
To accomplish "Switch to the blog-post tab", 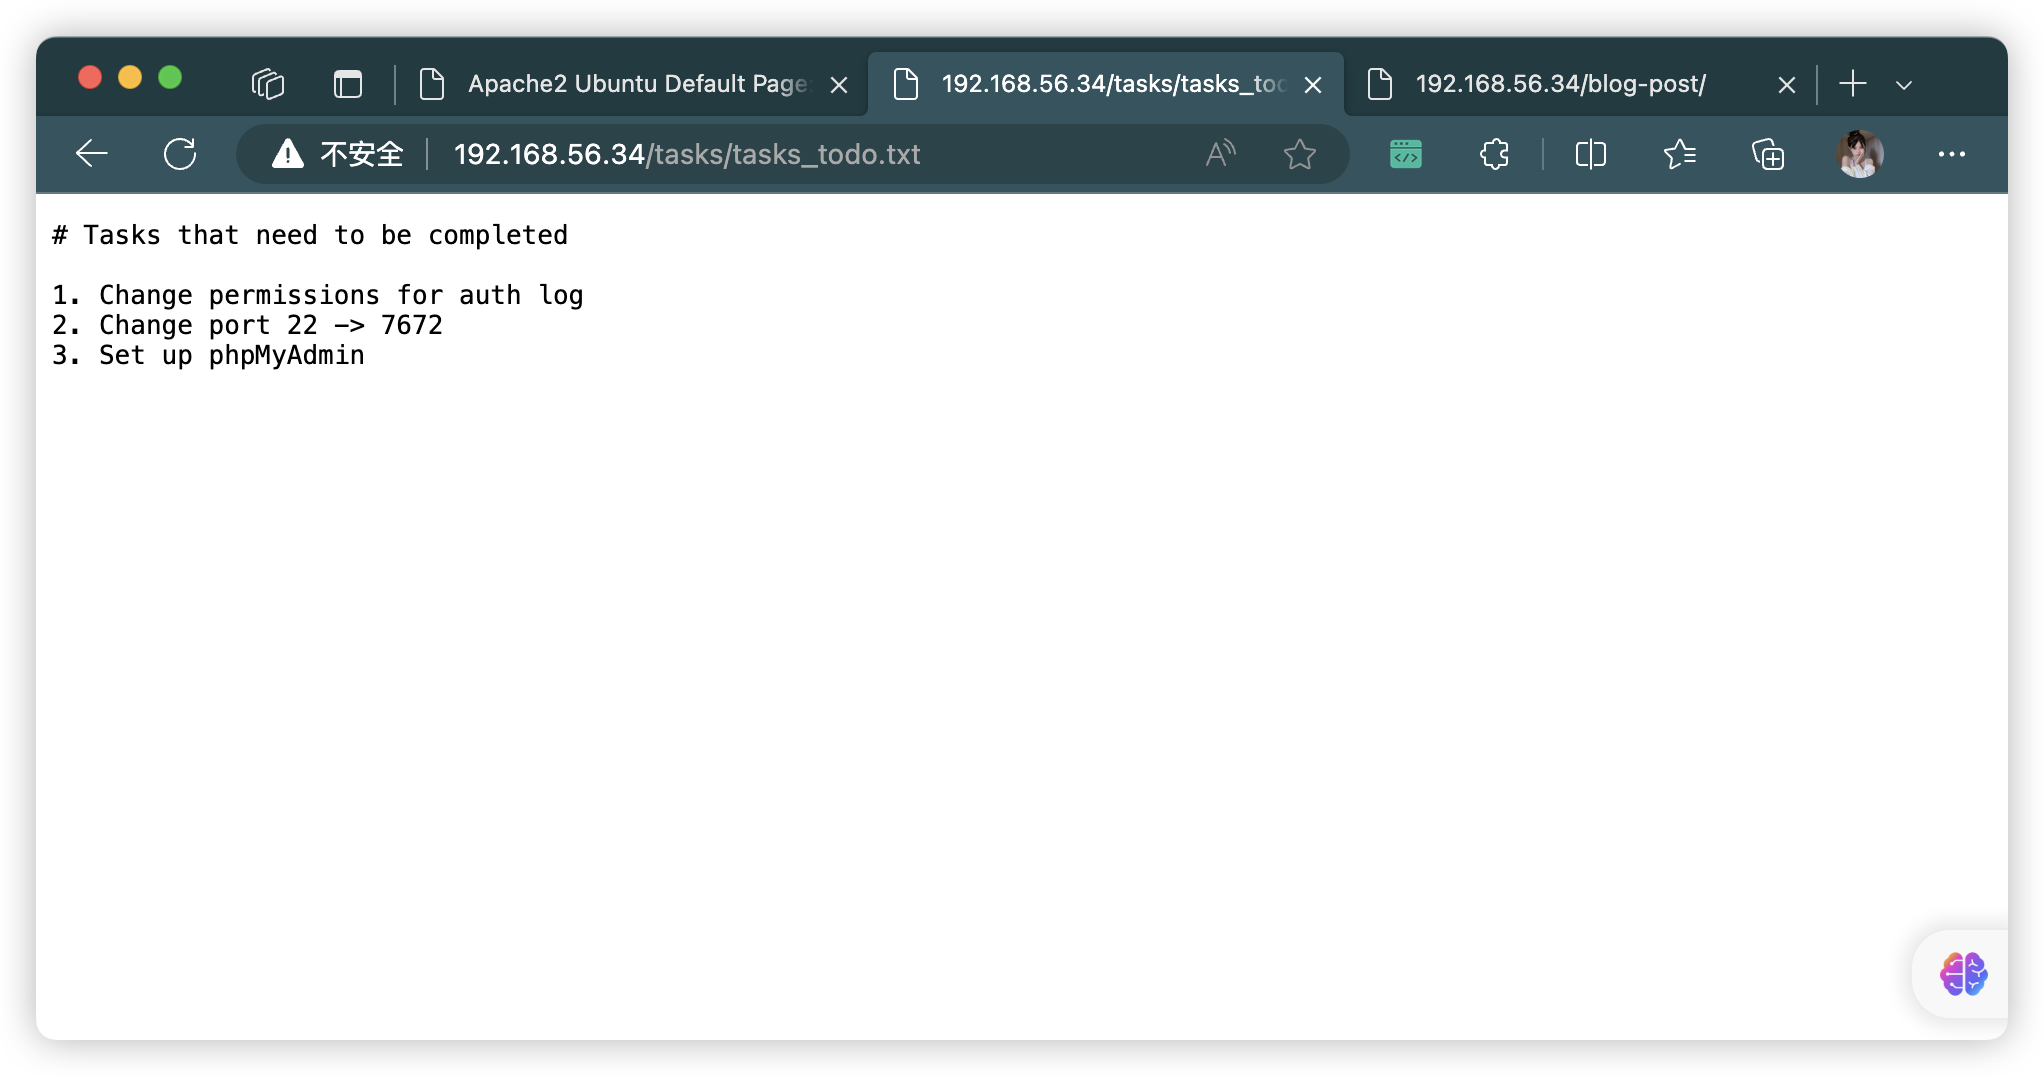I will 1580,84.
